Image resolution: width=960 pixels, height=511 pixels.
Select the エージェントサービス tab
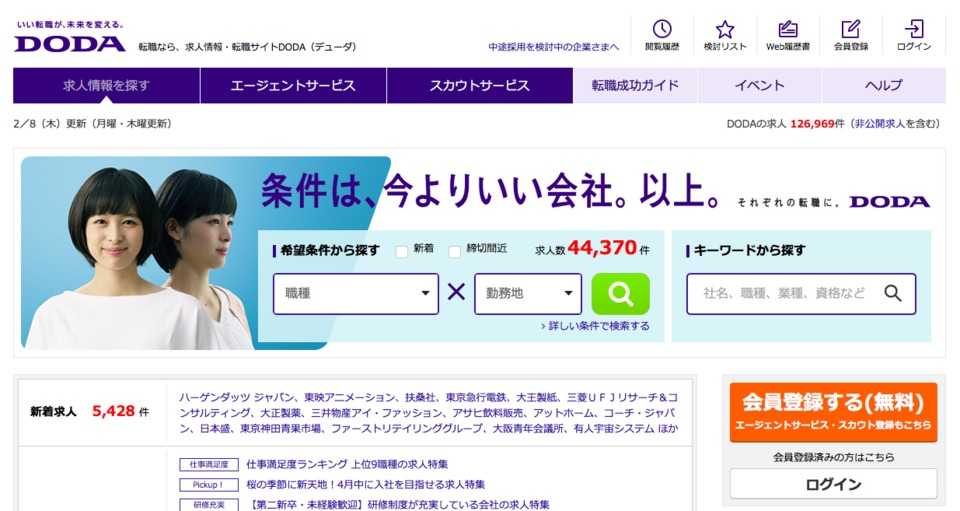(293, 86)
